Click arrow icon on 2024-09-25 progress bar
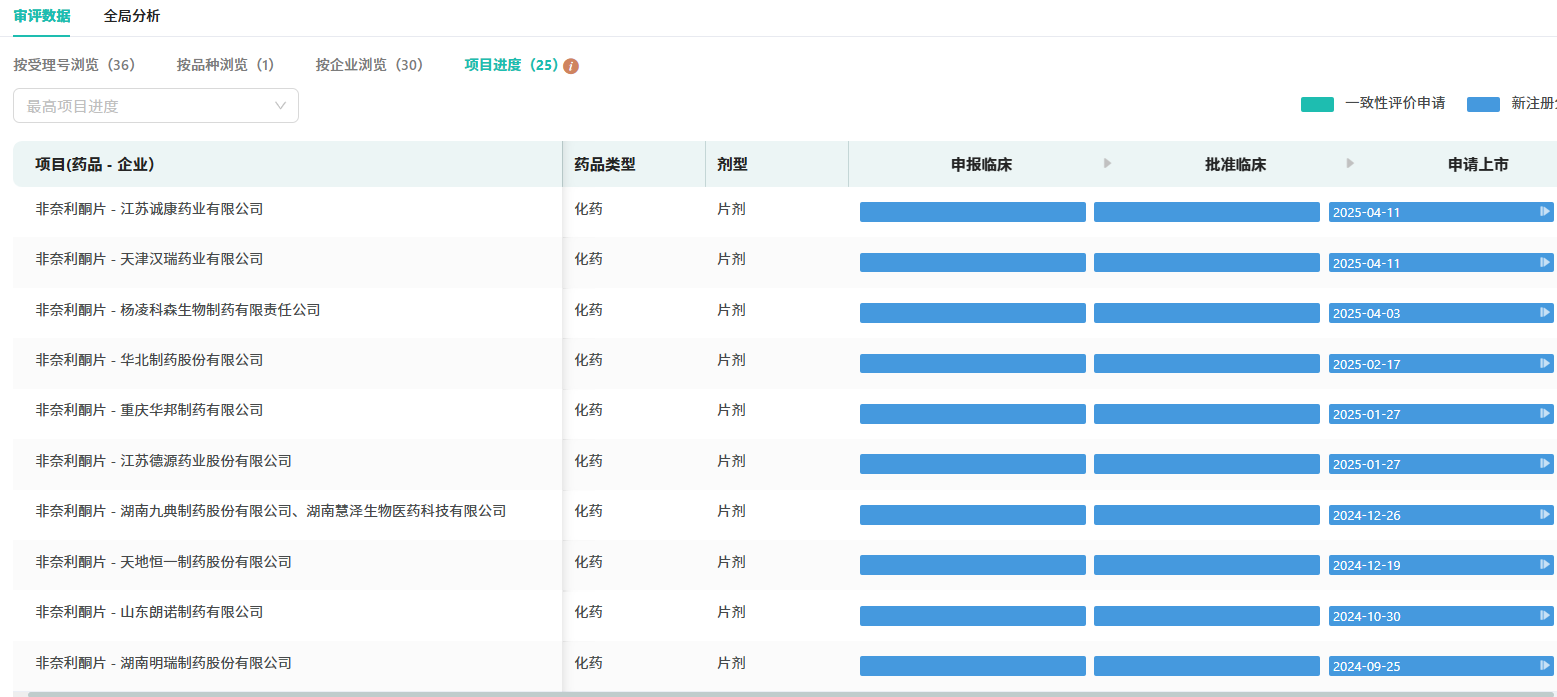The image size is (1557, 697). point(1544,666)
